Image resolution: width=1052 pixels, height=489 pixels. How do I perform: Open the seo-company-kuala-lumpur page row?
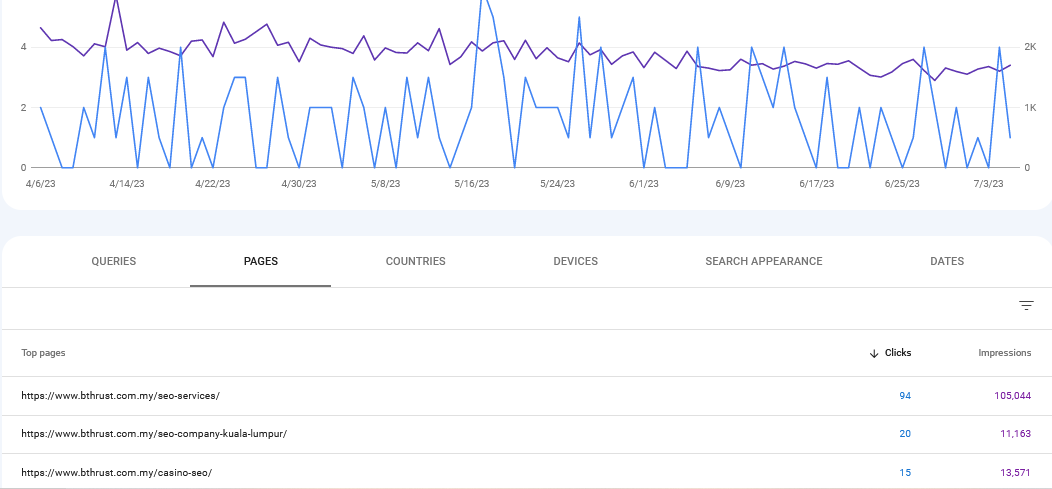click(x=526, y=434)
